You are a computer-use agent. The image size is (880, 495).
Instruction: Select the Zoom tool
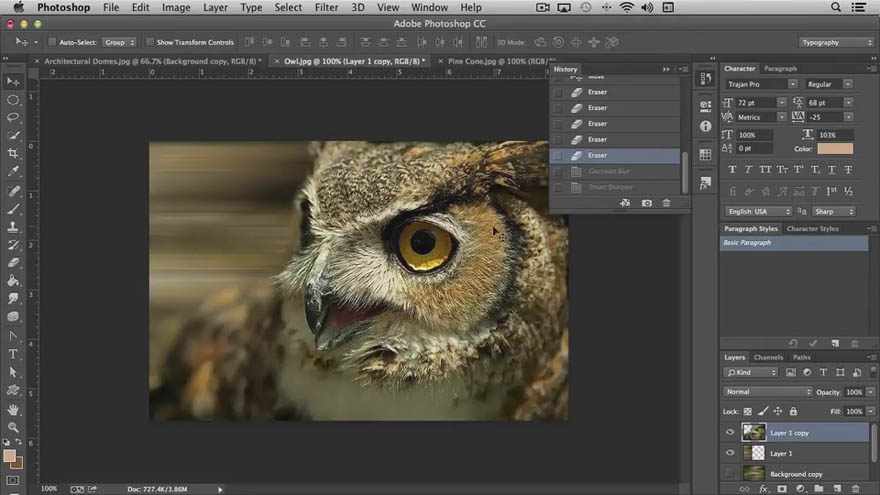[13, 427]
